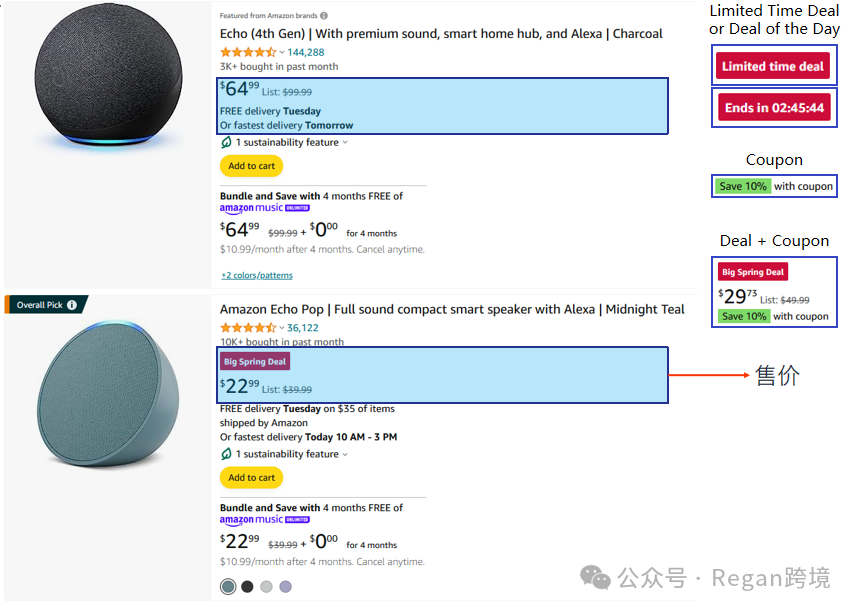Pick the lavender color swatch

point(286,587)
